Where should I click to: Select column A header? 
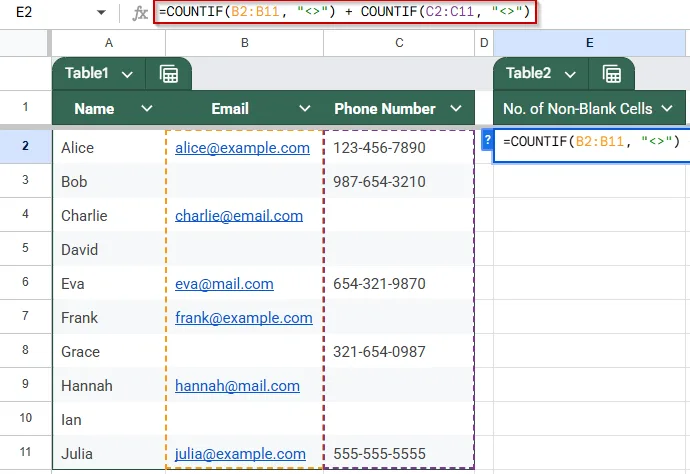(x=109, y=43)
